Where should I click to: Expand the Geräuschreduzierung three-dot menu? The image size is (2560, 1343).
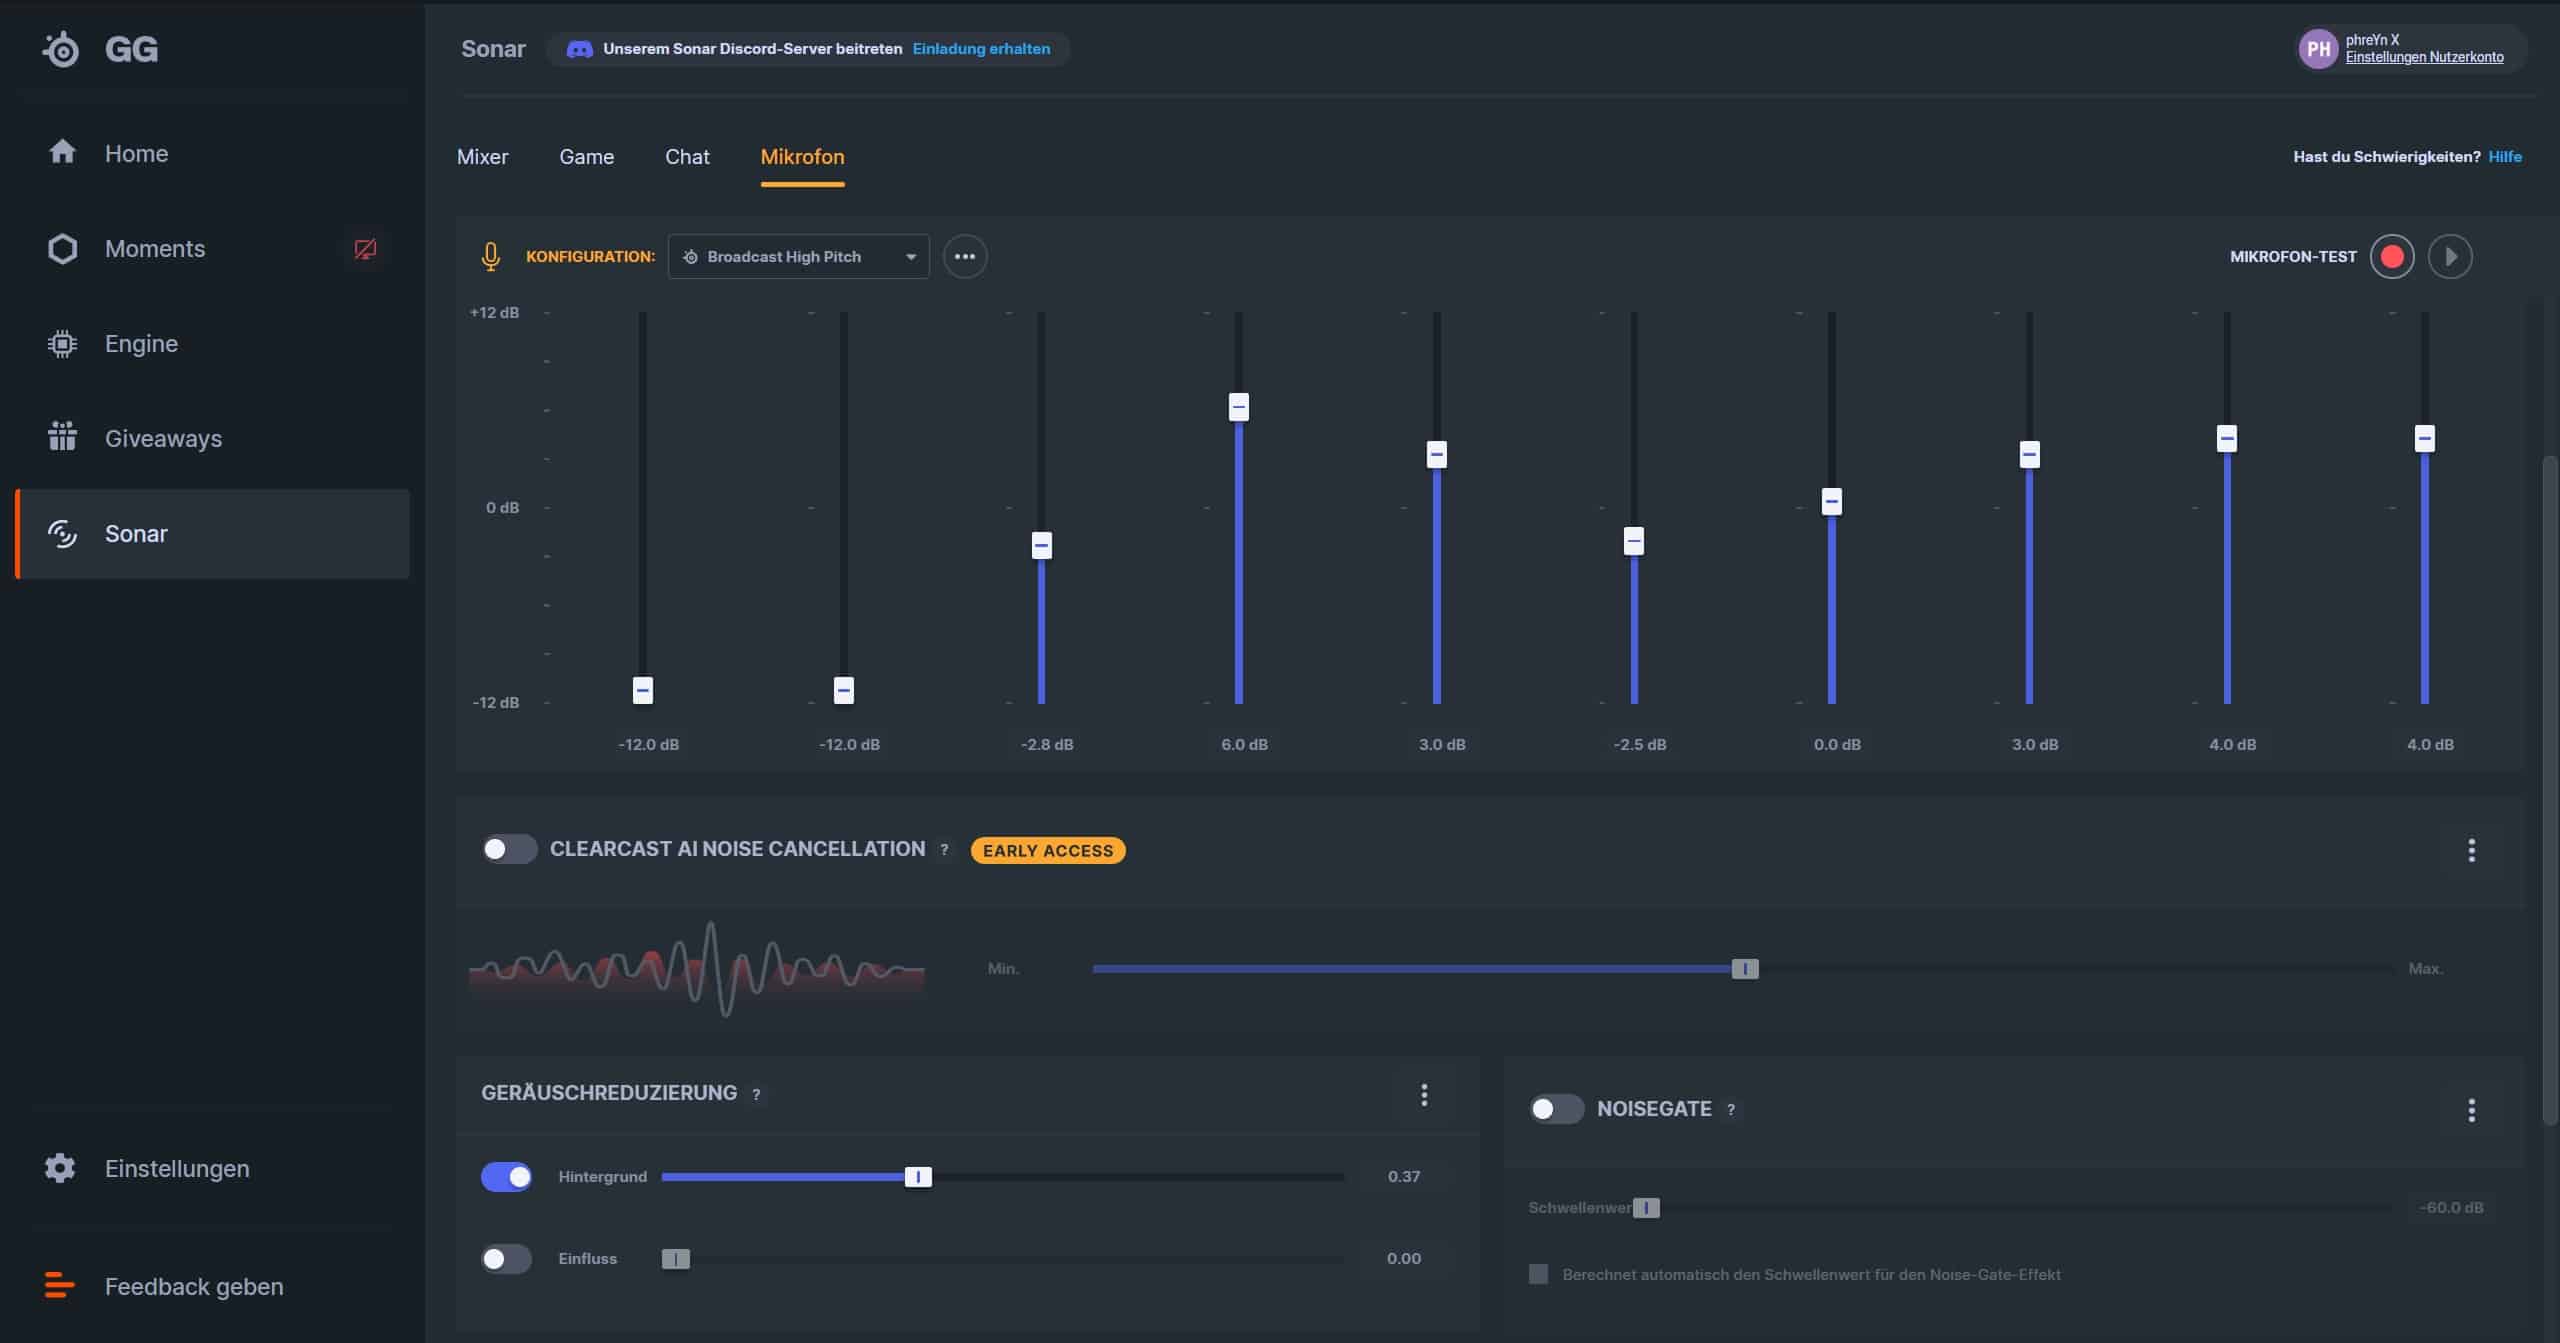tap(1424, 1094)
